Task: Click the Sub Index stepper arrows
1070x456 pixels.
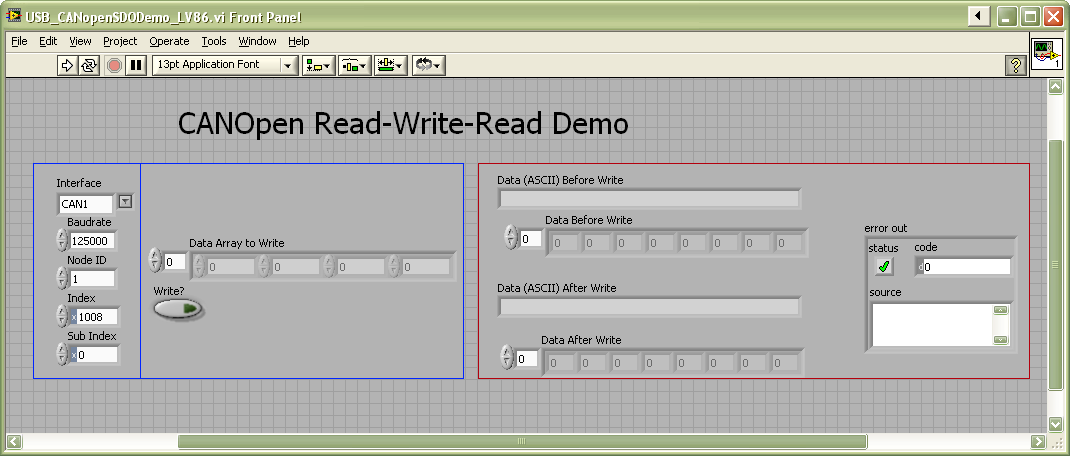Action: pyautogui.click(x=62, y=354)
